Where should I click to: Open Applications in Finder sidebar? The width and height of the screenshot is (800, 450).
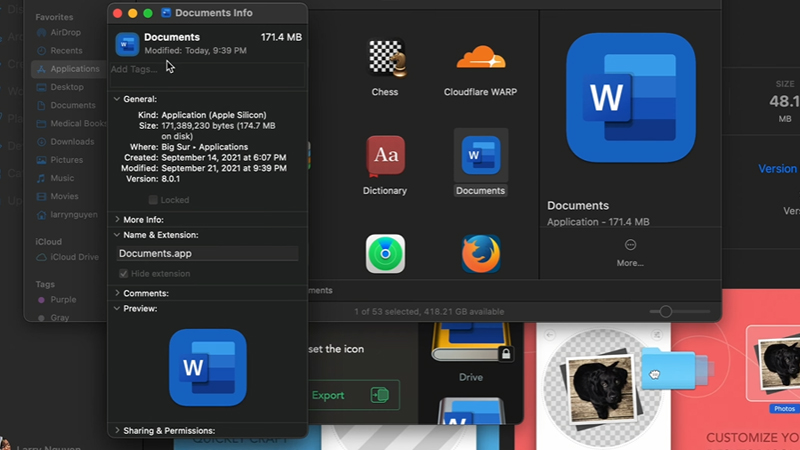[75, 69]
